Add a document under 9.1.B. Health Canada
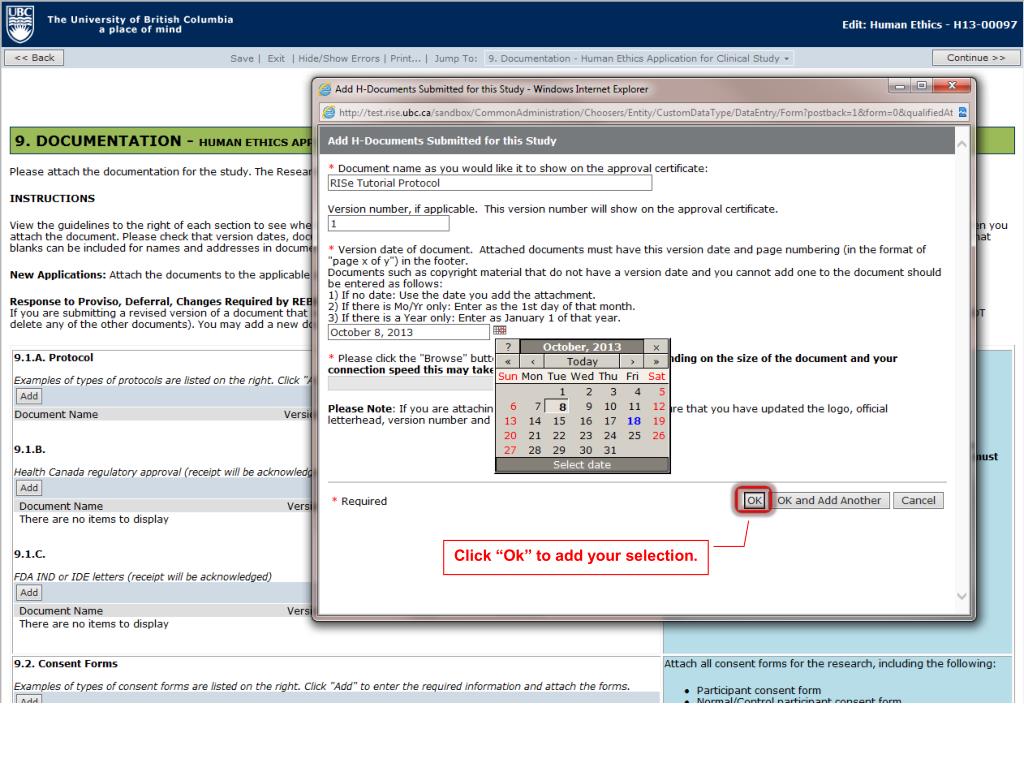 point(29,488)
